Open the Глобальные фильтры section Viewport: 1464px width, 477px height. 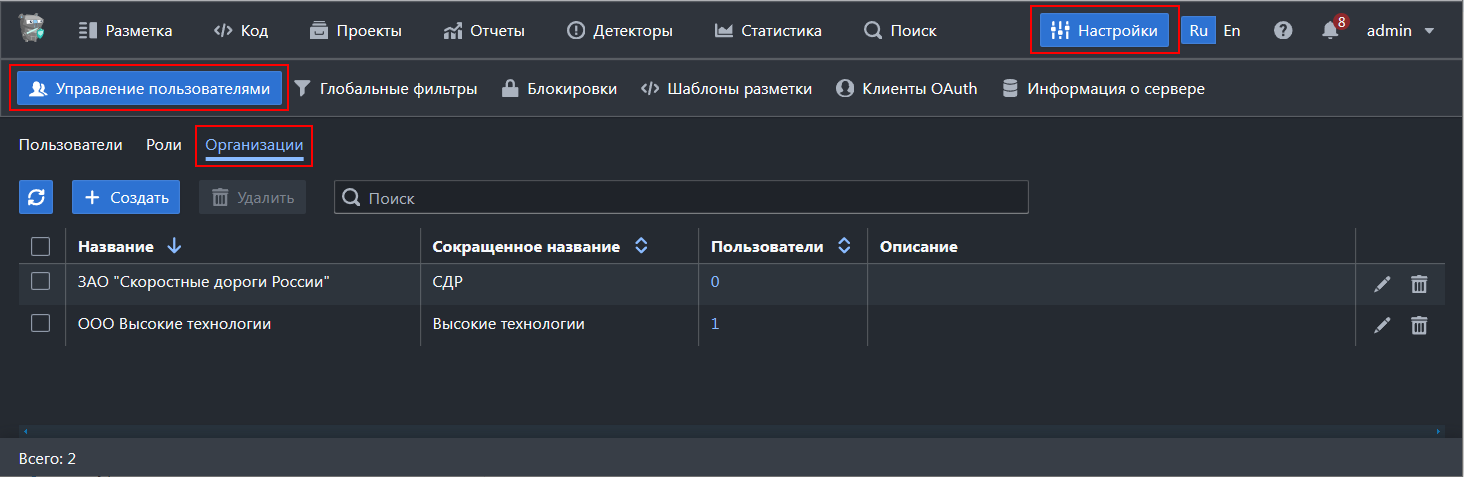tap(385, 89)
